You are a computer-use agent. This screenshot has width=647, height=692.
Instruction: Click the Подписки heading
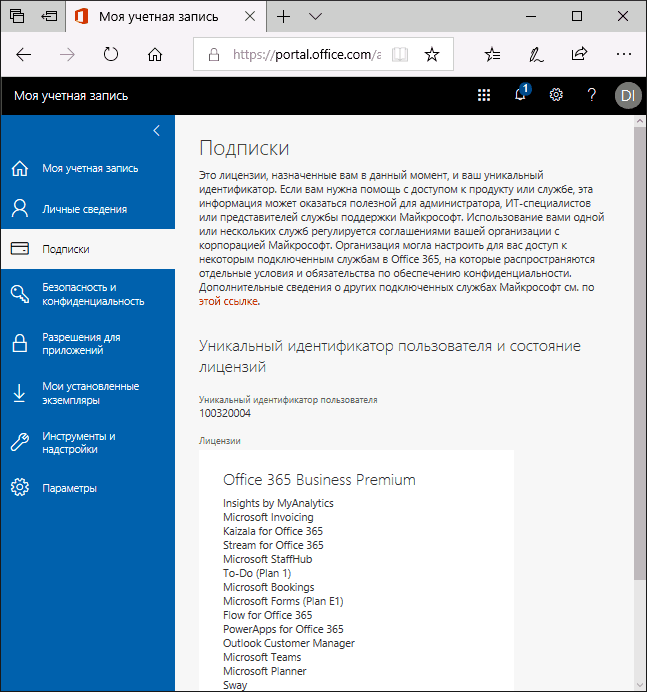pos(244,148)
